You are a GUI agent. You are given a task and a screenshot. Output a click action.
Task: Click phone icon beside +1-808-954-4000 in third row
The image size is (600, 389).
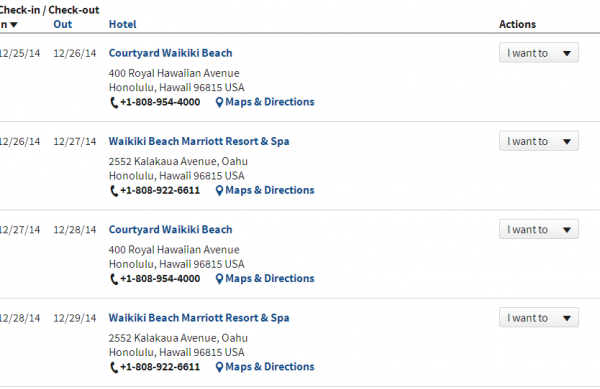tap(114, 280)
